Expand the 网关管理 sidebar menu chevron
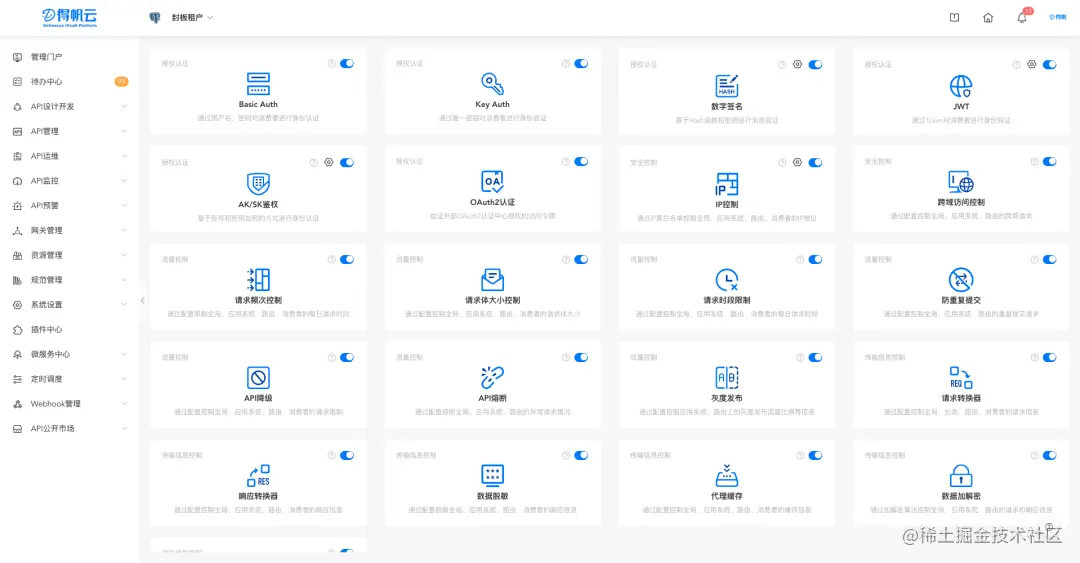This screenshot has width=1080, height=563. point(124,230)
